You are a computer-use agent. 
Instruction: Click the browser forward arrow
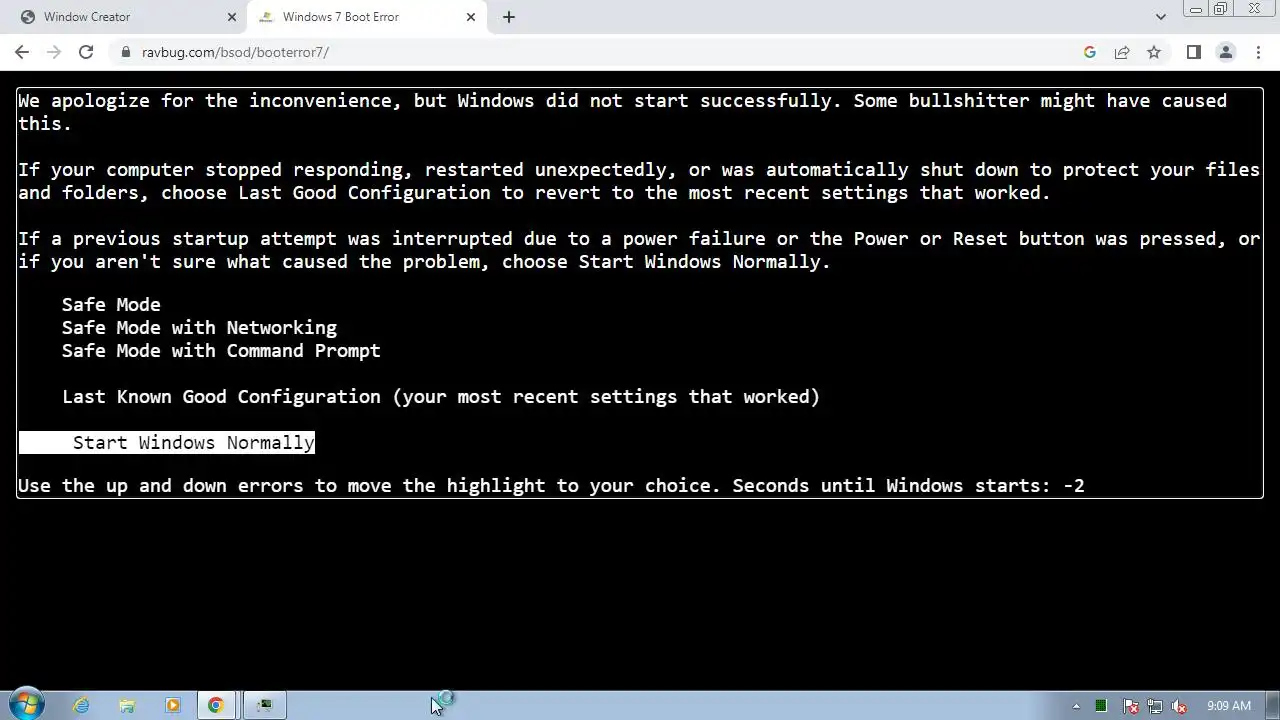click(x=54, y=52)
